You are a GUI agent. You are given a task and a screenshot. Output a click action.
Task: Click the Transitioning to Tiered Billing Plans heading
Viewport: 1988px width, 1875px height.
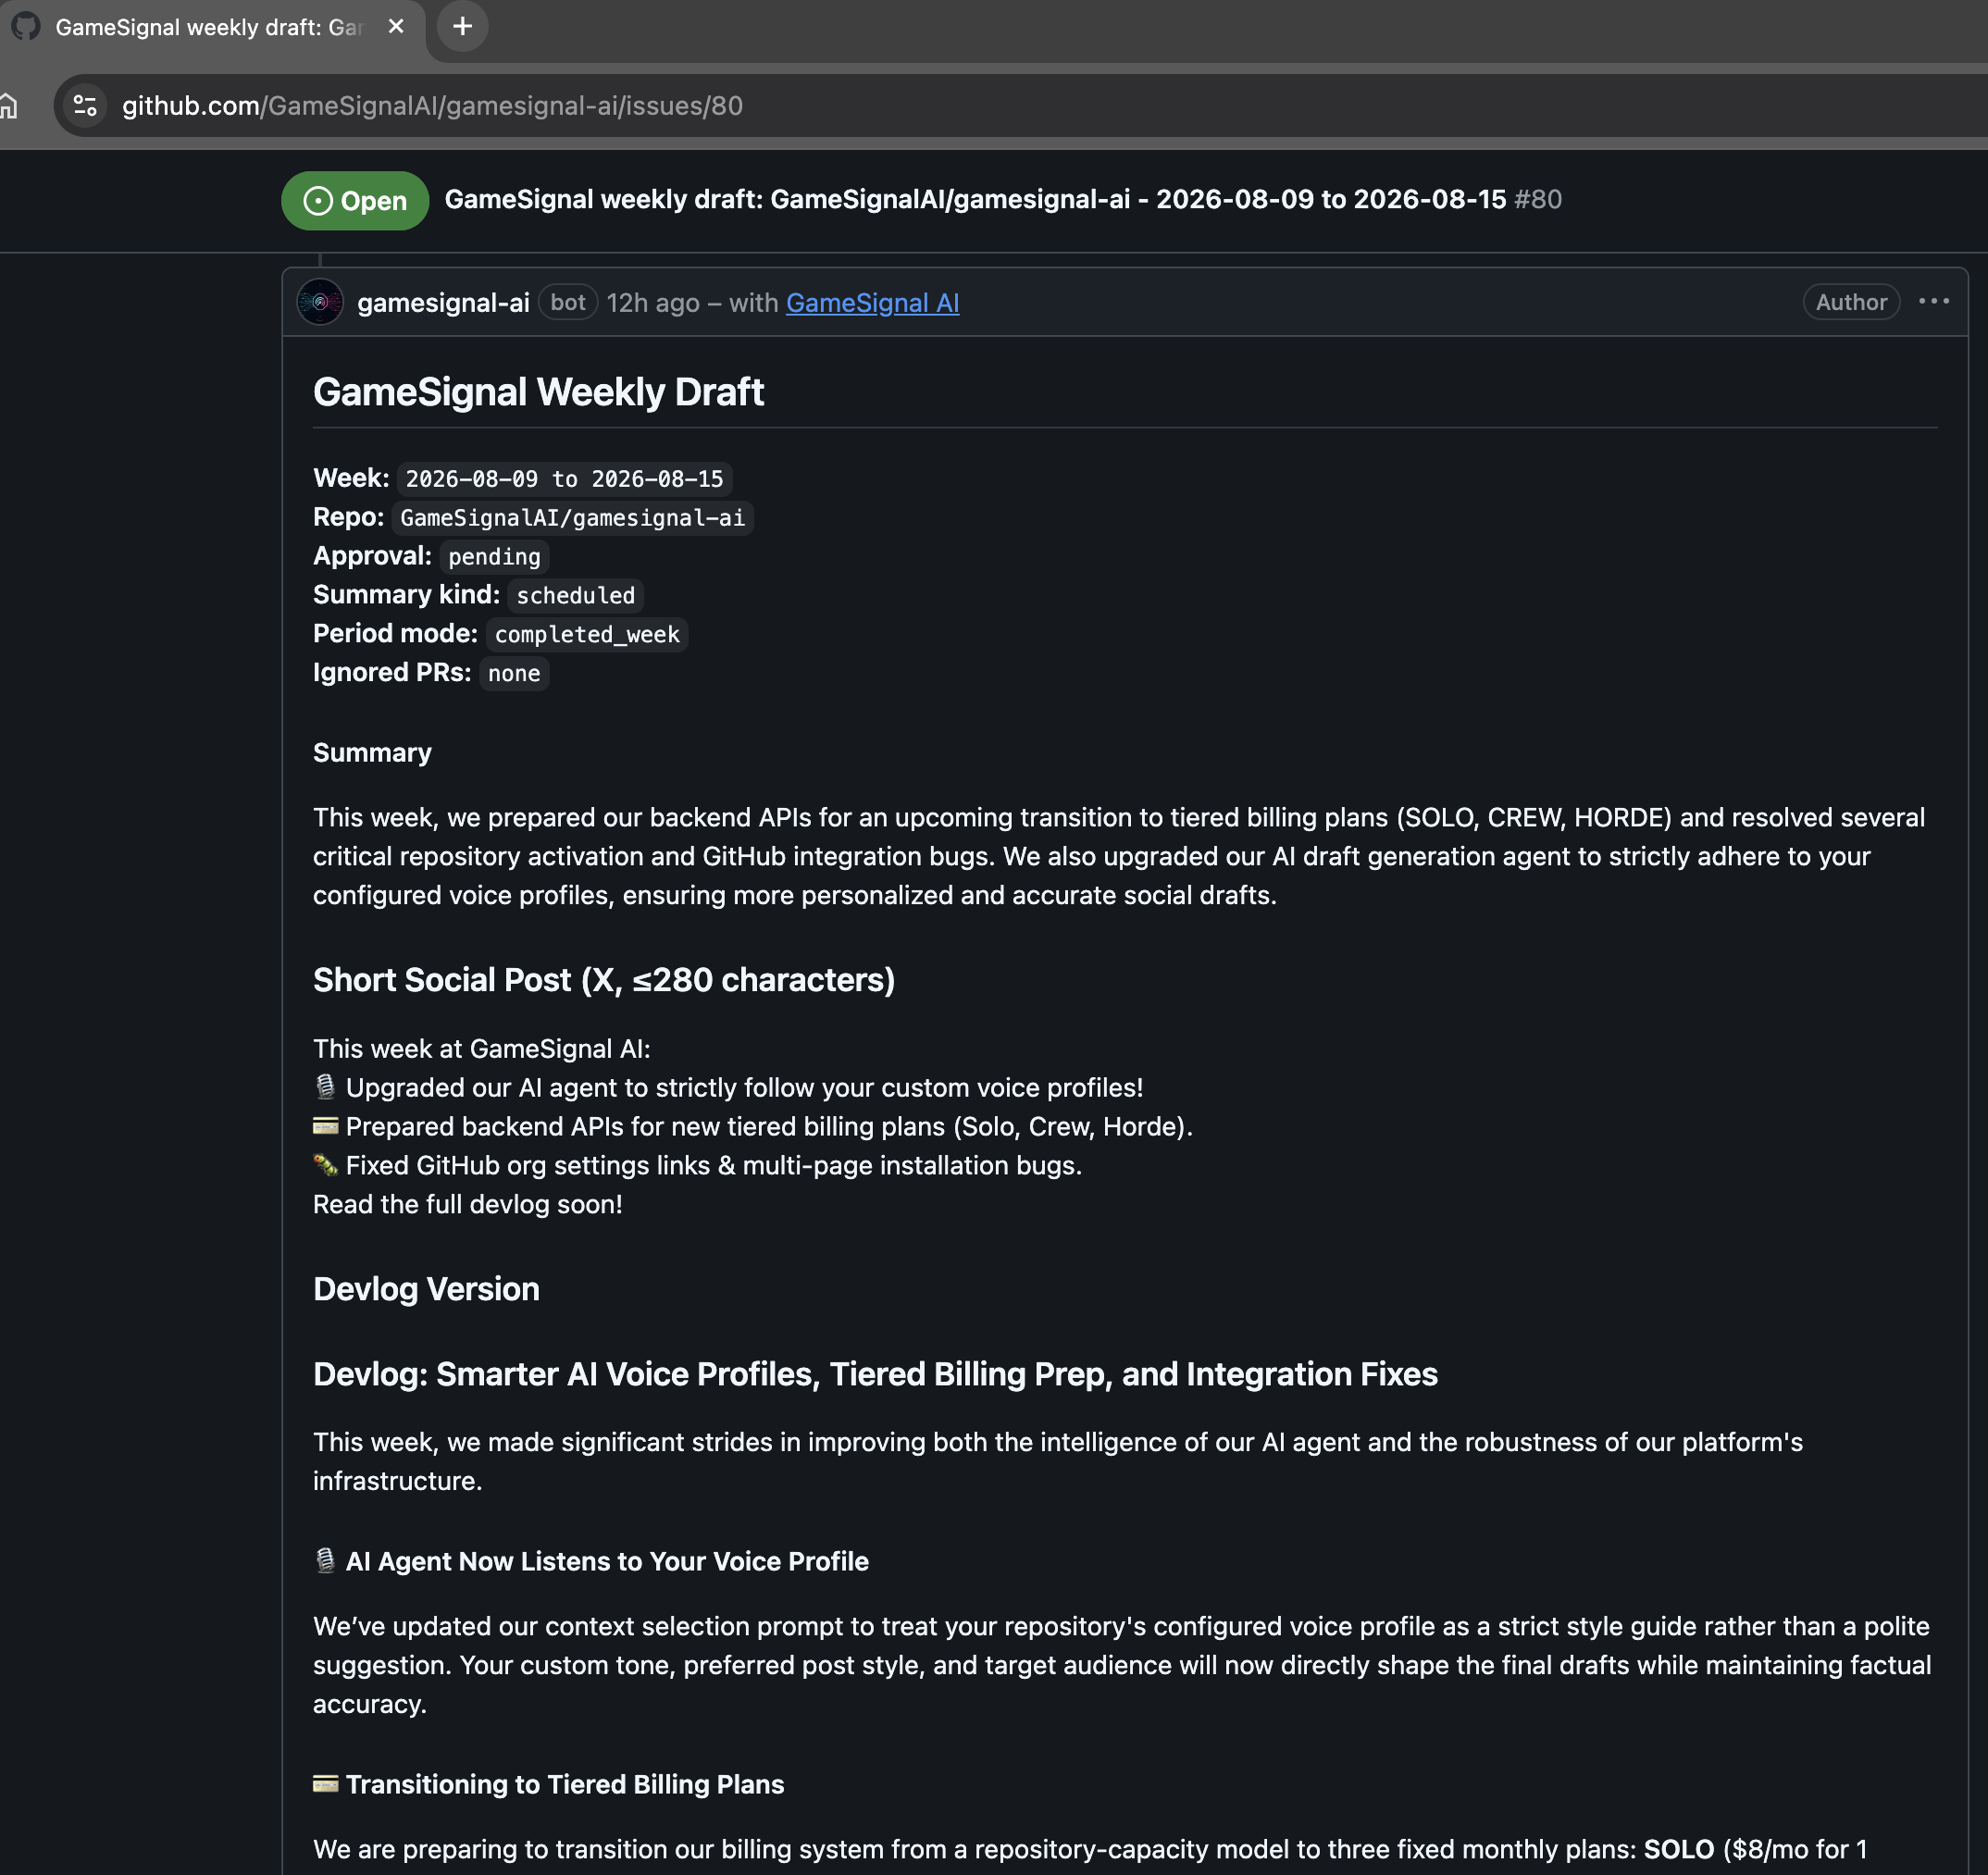tap(565, 1785)
